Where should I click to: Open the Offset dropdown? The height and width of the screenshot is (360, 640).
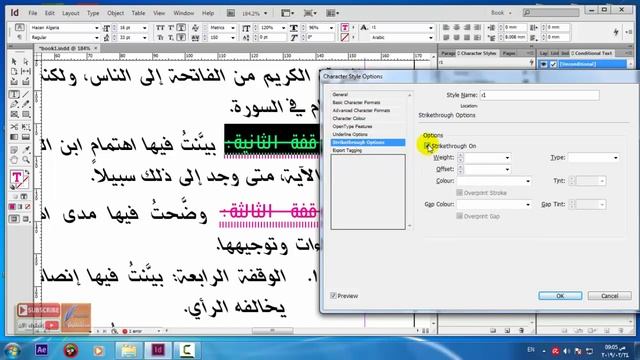507,169
